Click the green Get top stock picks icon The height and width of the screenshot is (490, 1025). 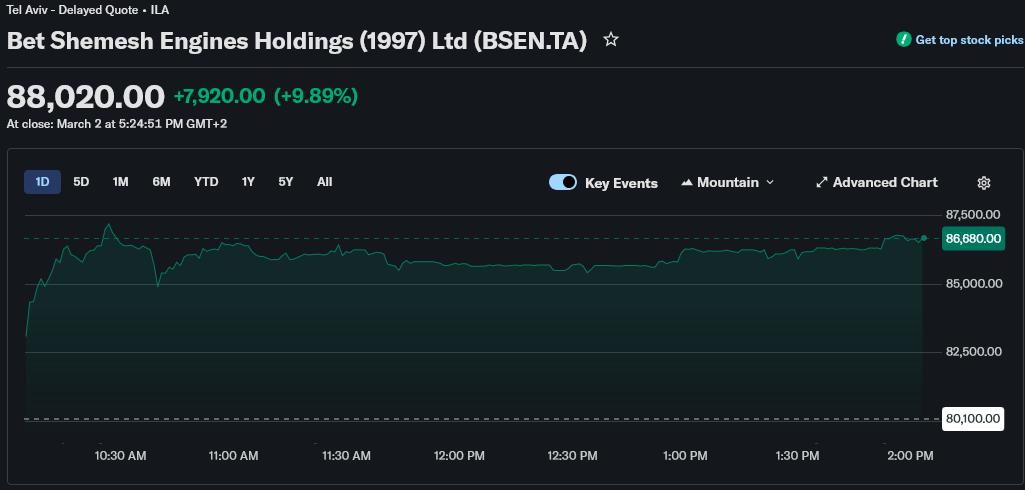tap(903, 40)
